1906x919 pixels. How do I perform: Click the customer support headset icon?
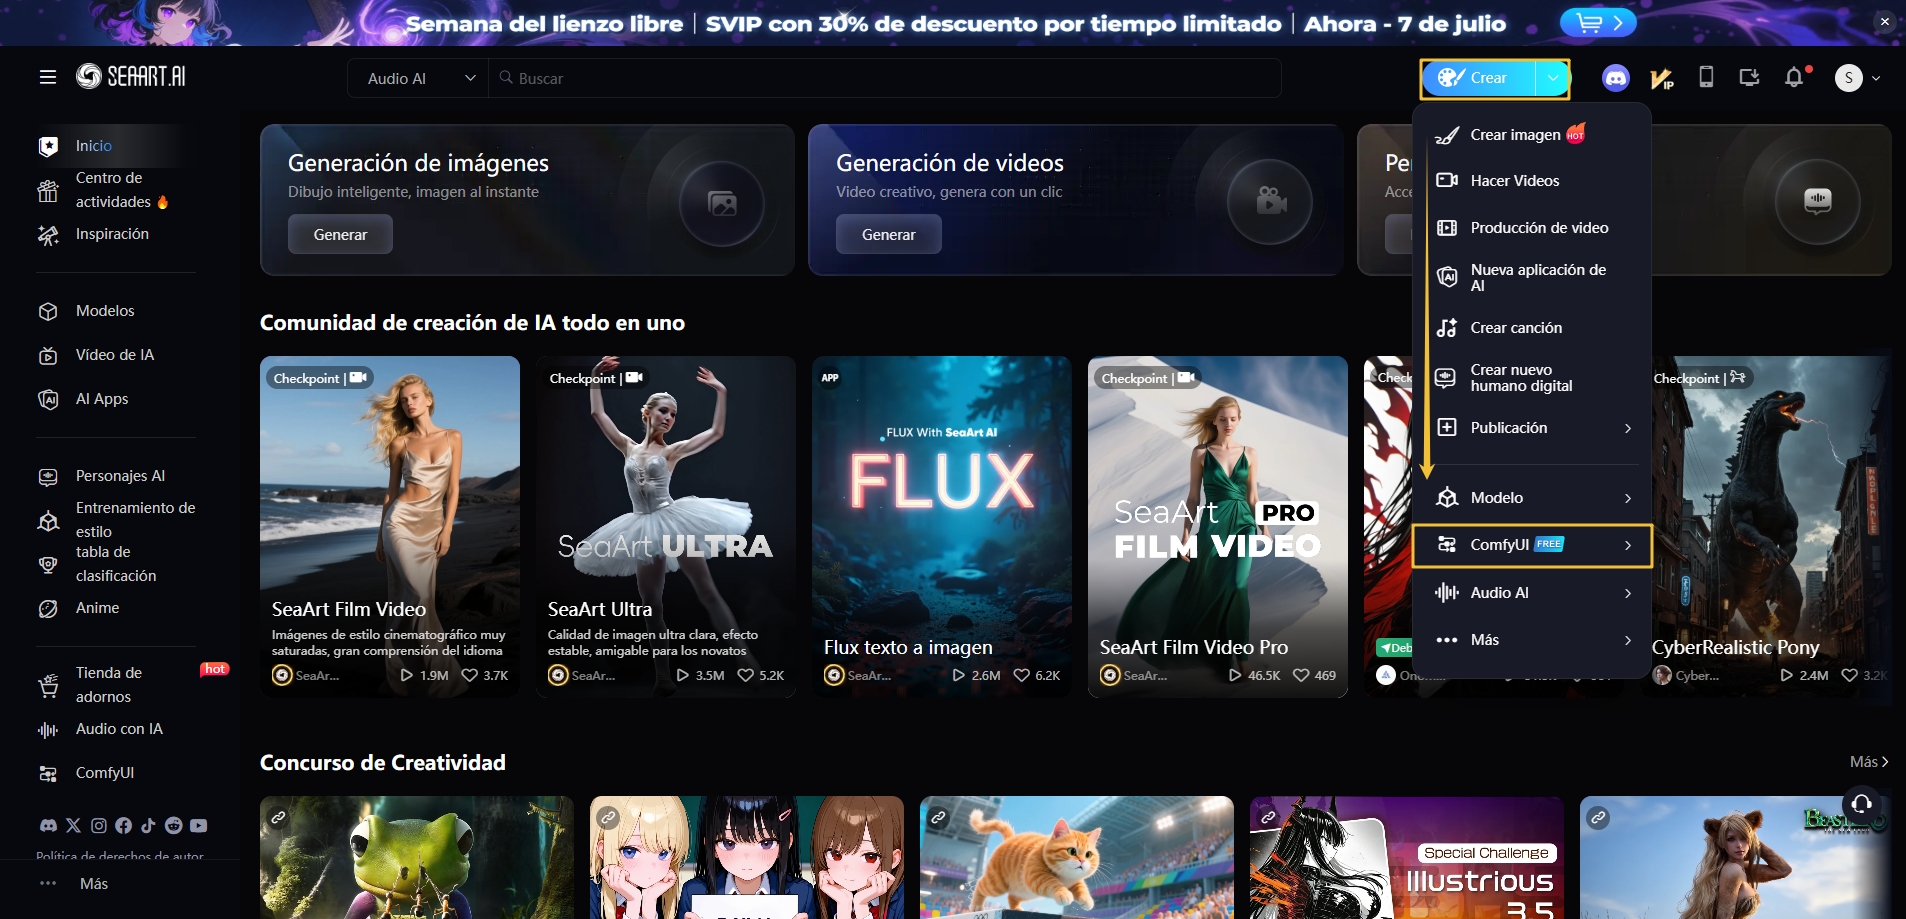1861,804
